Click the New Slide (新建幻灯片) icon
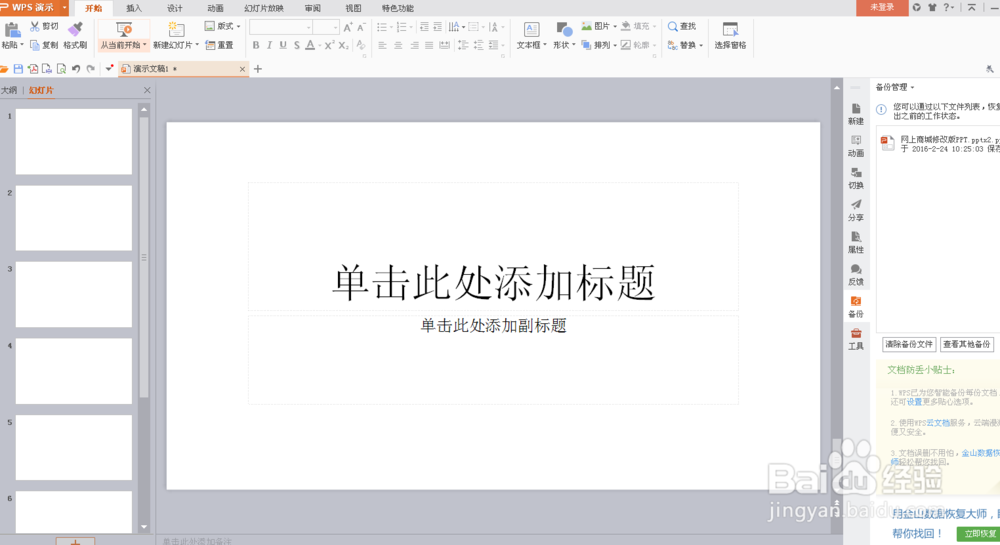 [176, 29]
